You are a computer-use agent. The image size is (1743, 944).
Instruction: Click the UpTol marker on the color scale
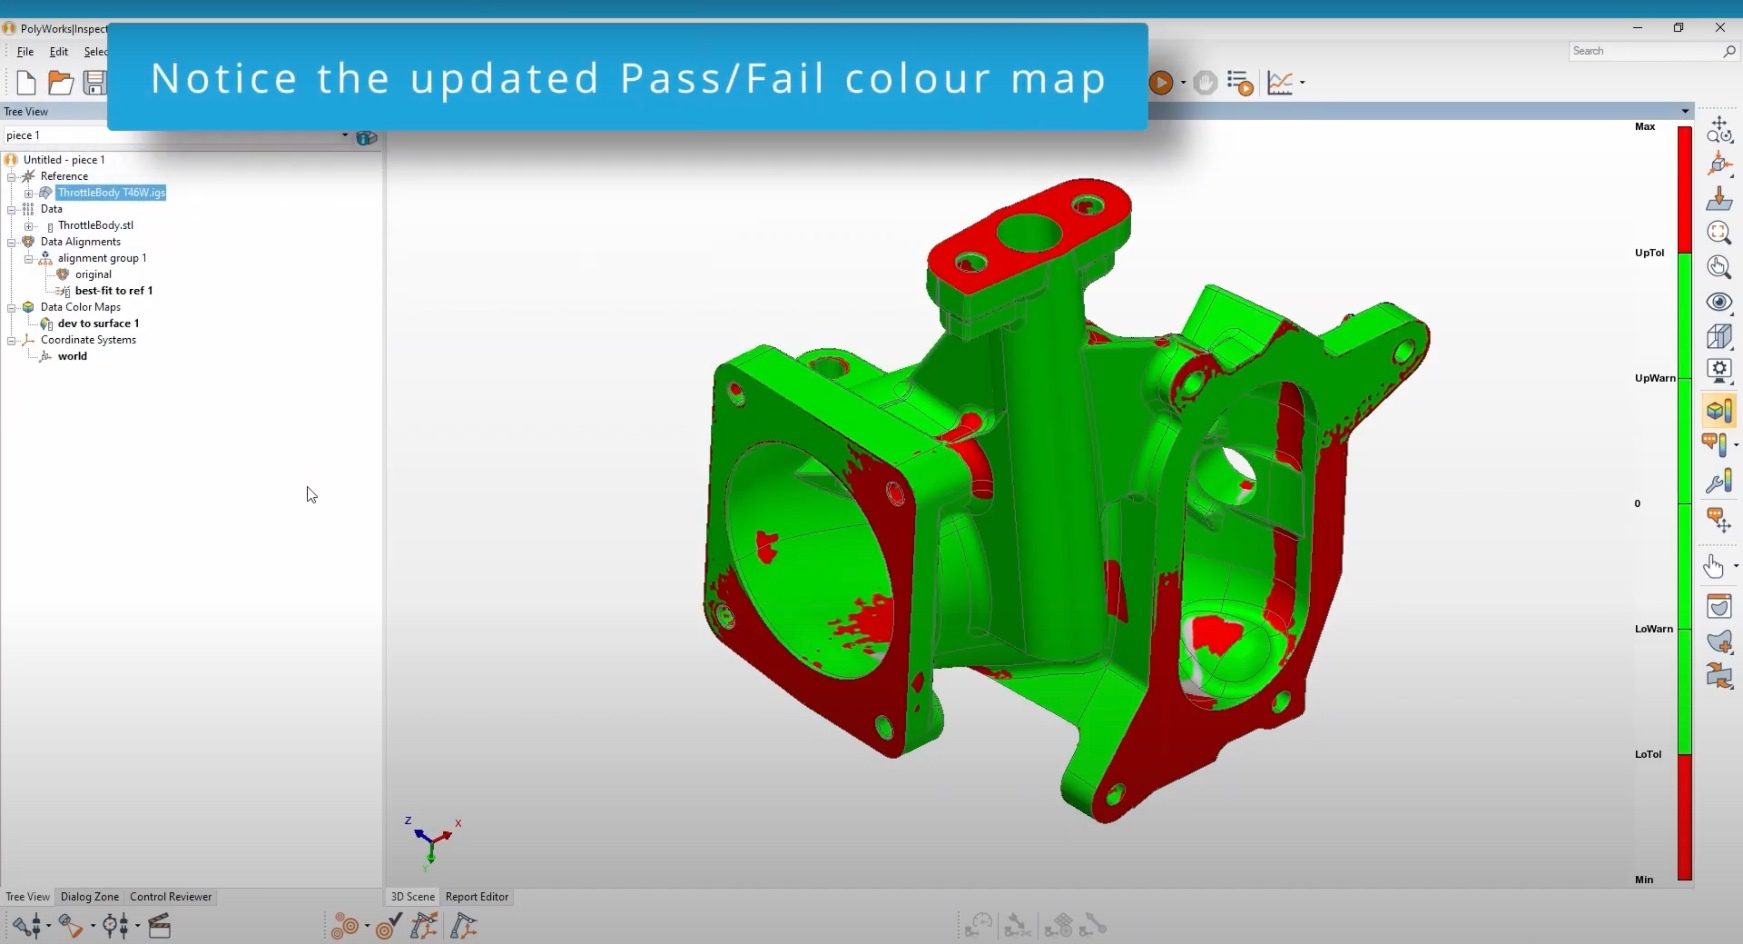(1647, 252)
